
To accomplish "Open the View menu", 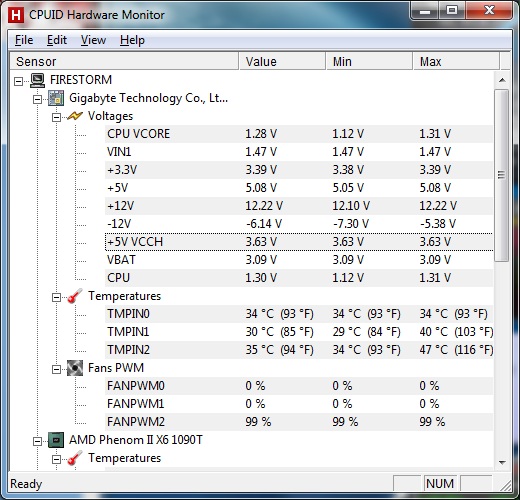I will (93, 40).
